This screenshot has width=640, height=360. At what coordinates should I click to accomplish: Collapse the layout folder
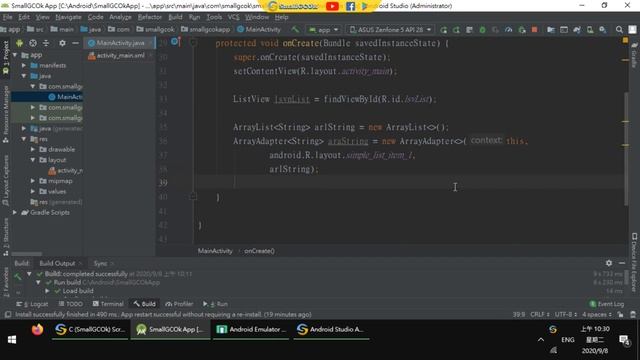pos(33,160)
